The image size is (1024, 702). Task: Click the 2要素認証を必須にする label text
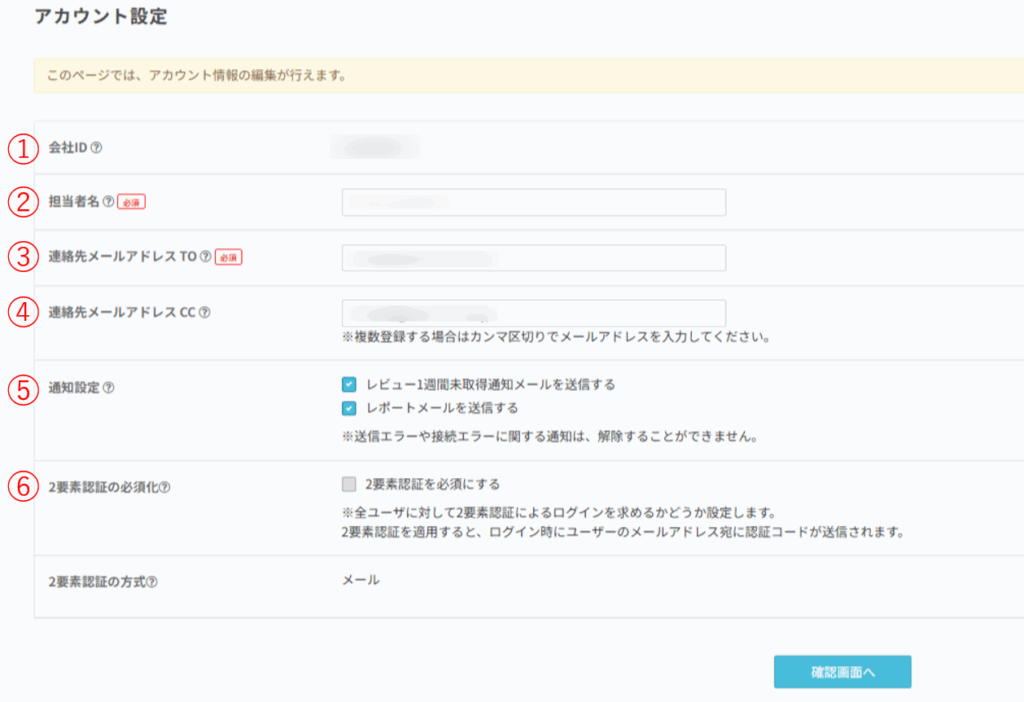[432, 484]
